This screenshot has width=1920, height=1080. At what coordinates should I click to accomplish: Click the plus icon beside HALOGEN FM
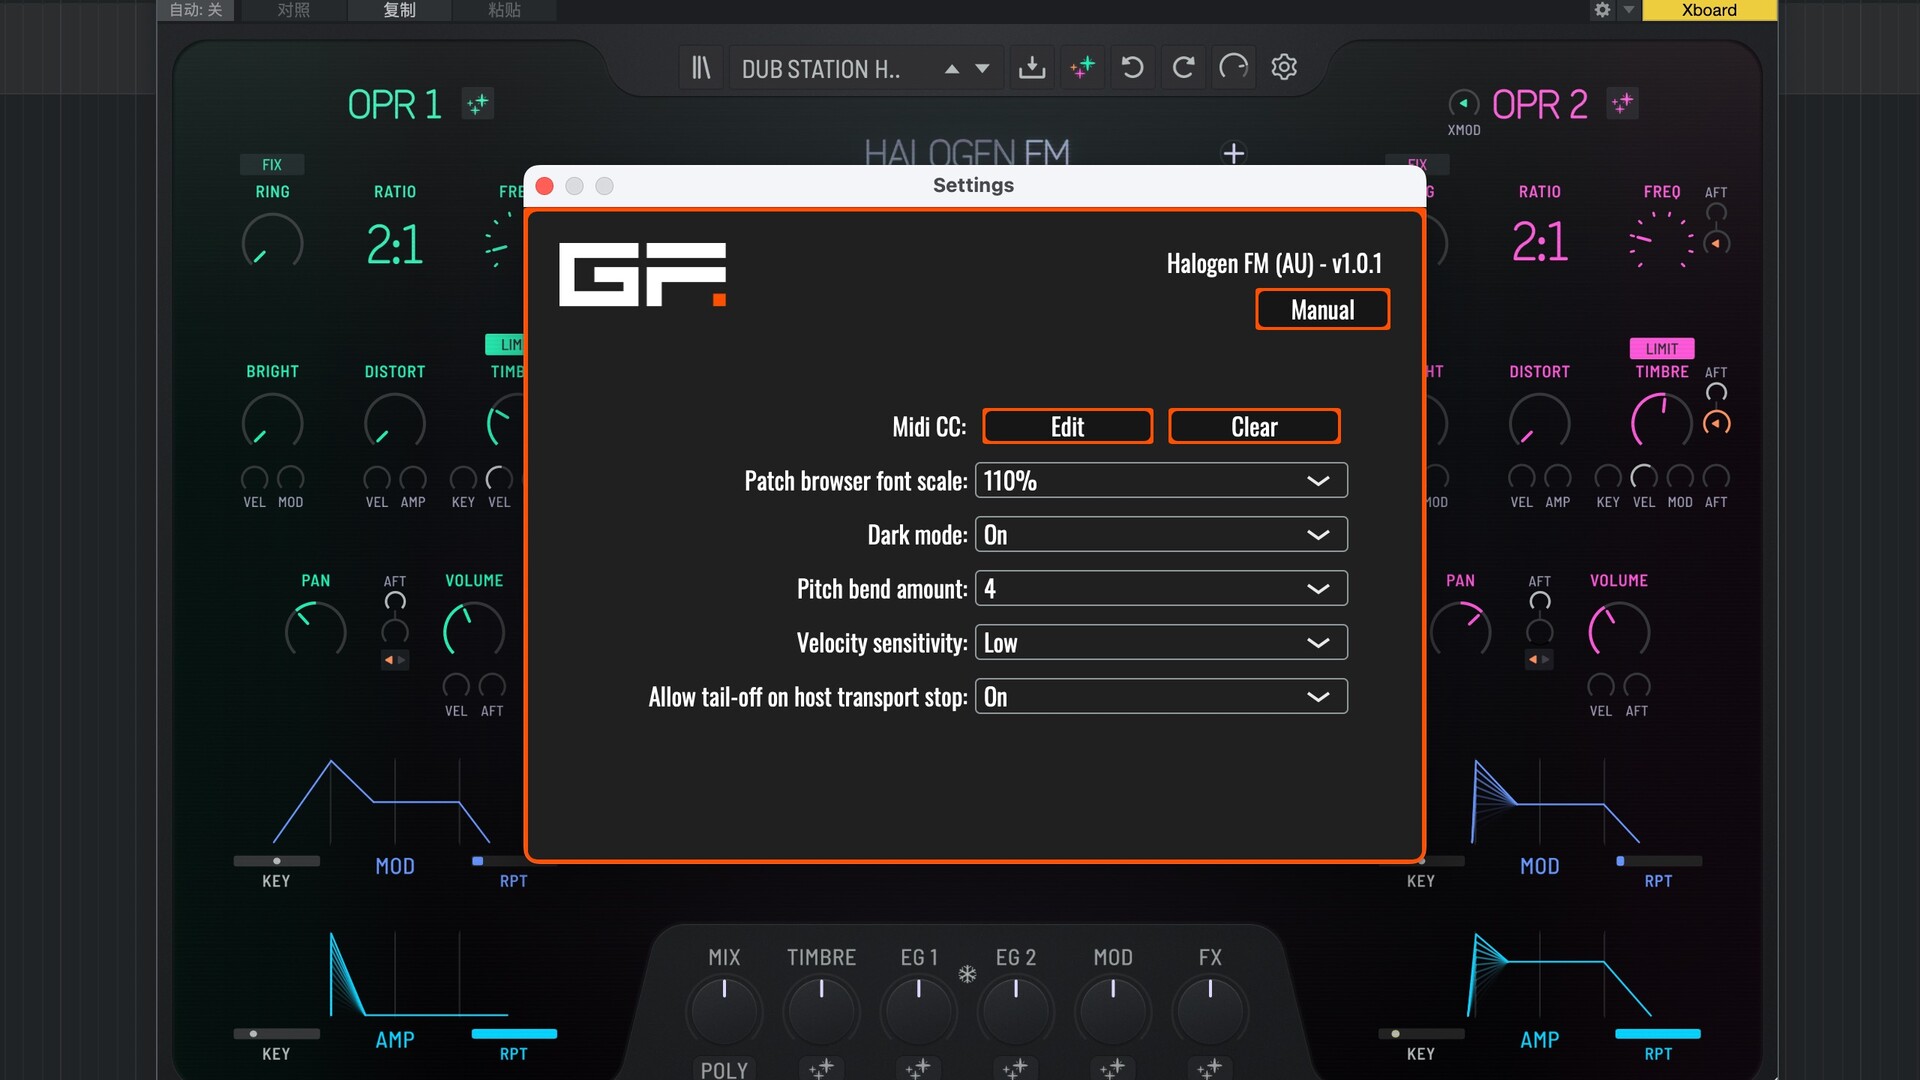[x=1234, y=153]
